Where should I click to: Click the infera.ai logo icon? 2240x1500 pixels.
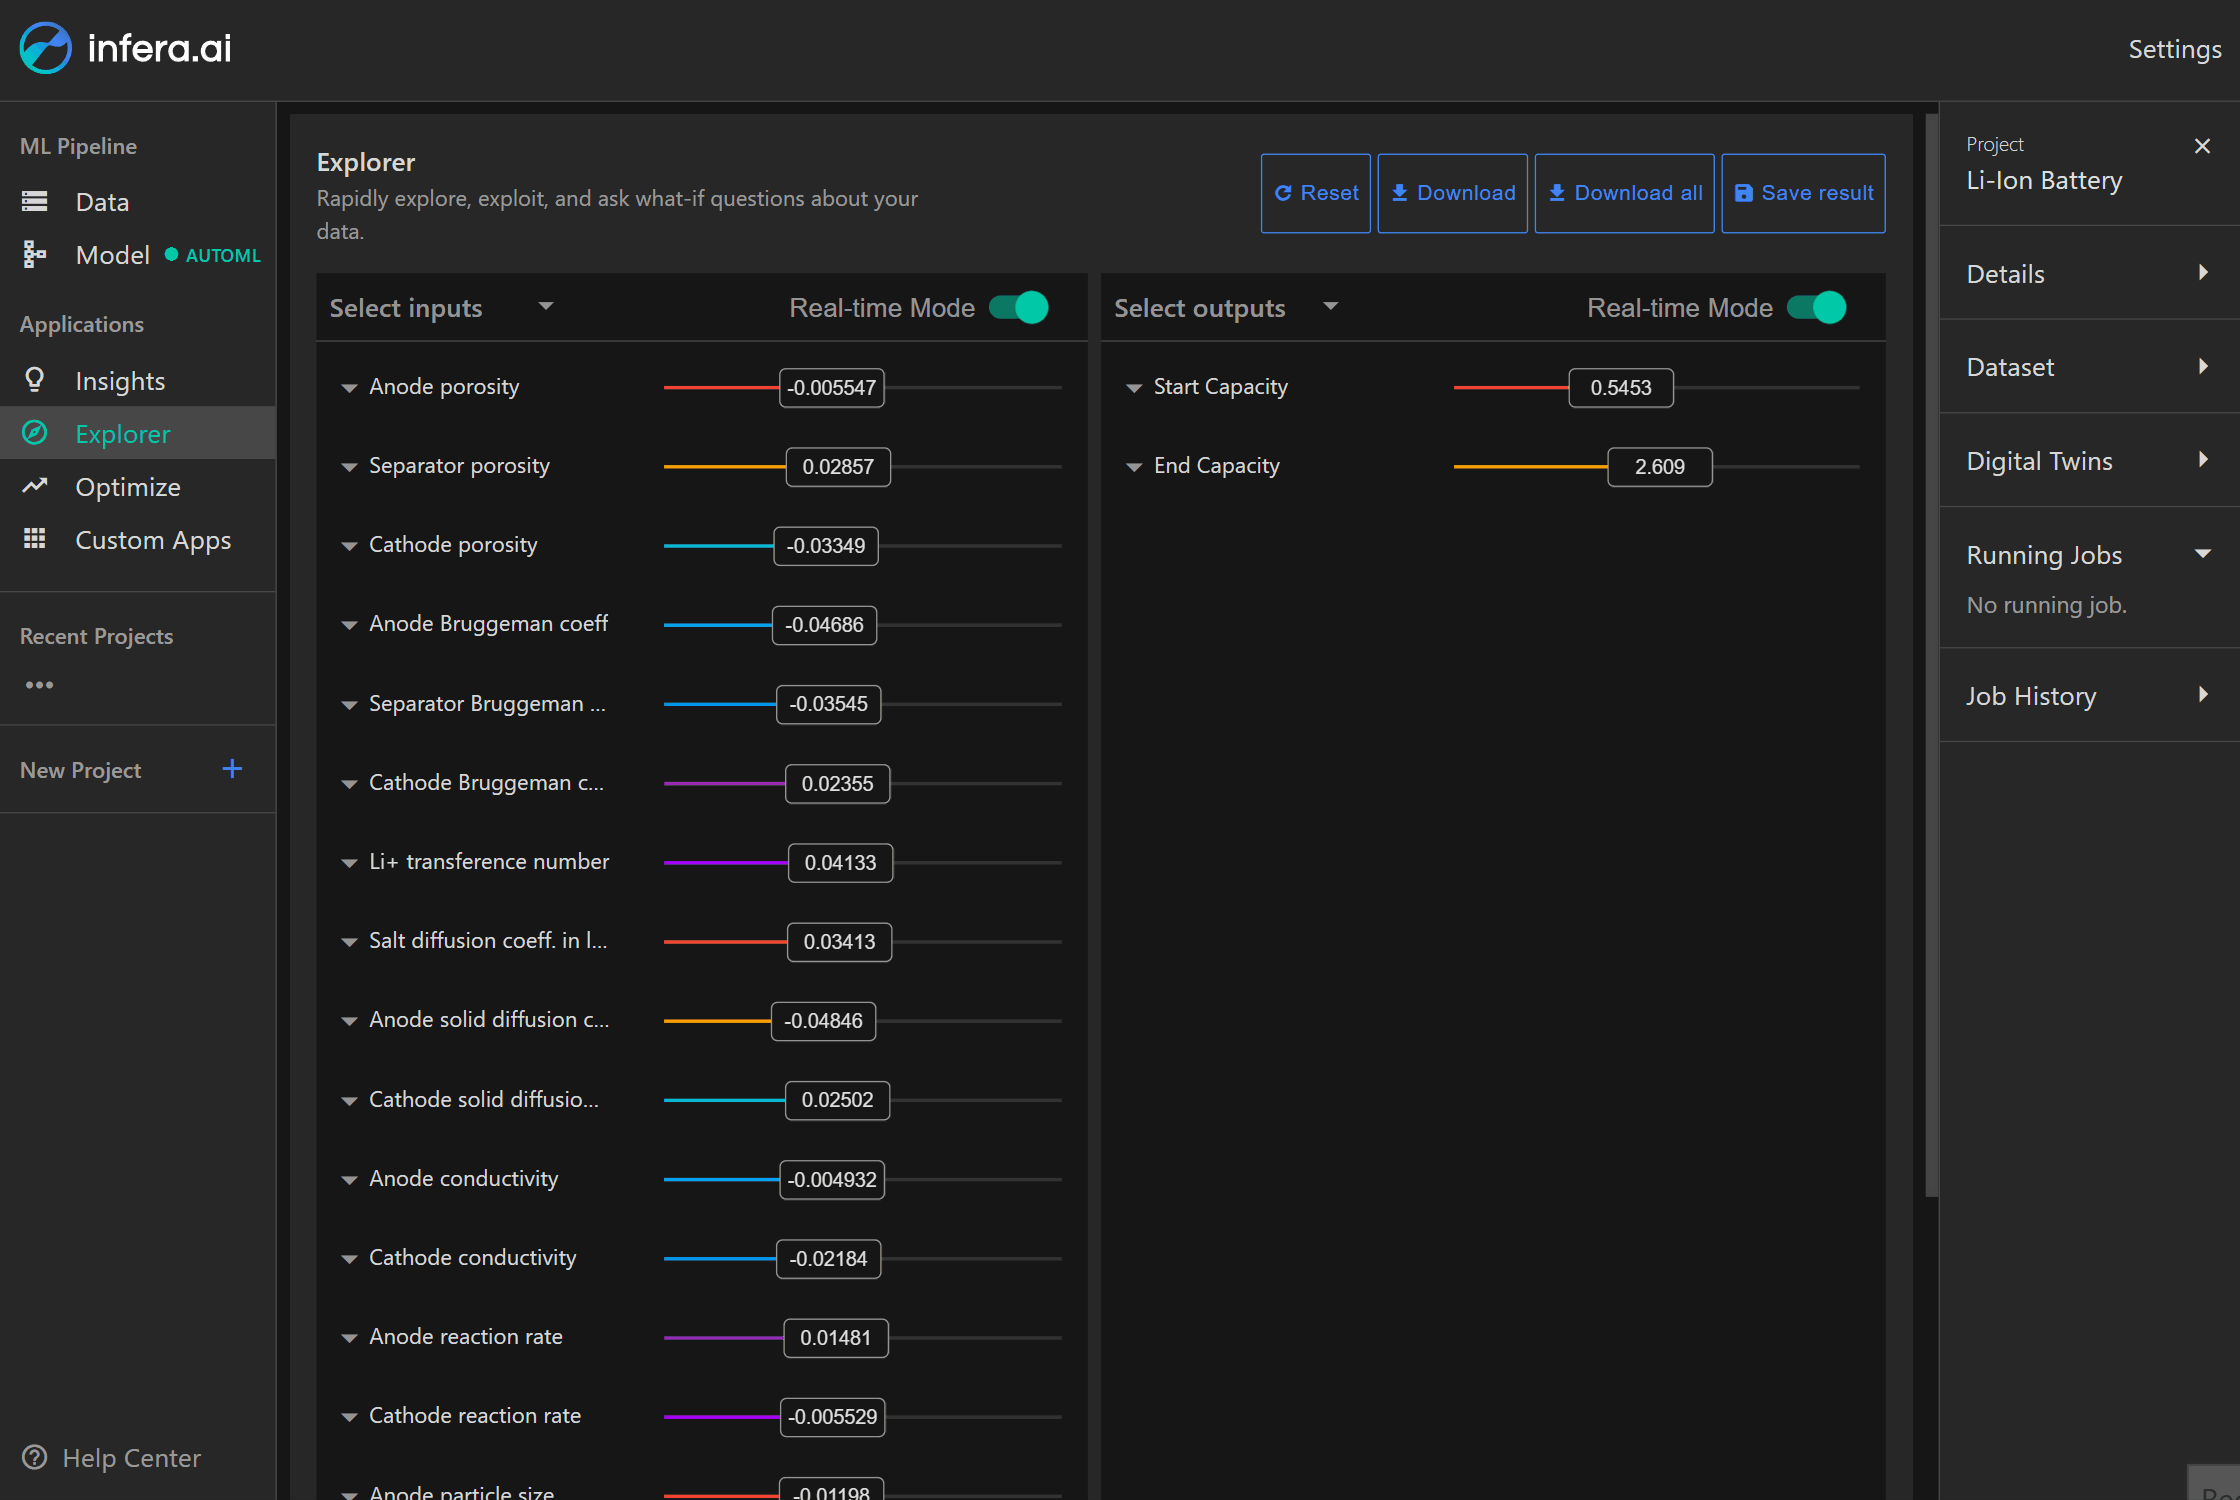(45, 48)
